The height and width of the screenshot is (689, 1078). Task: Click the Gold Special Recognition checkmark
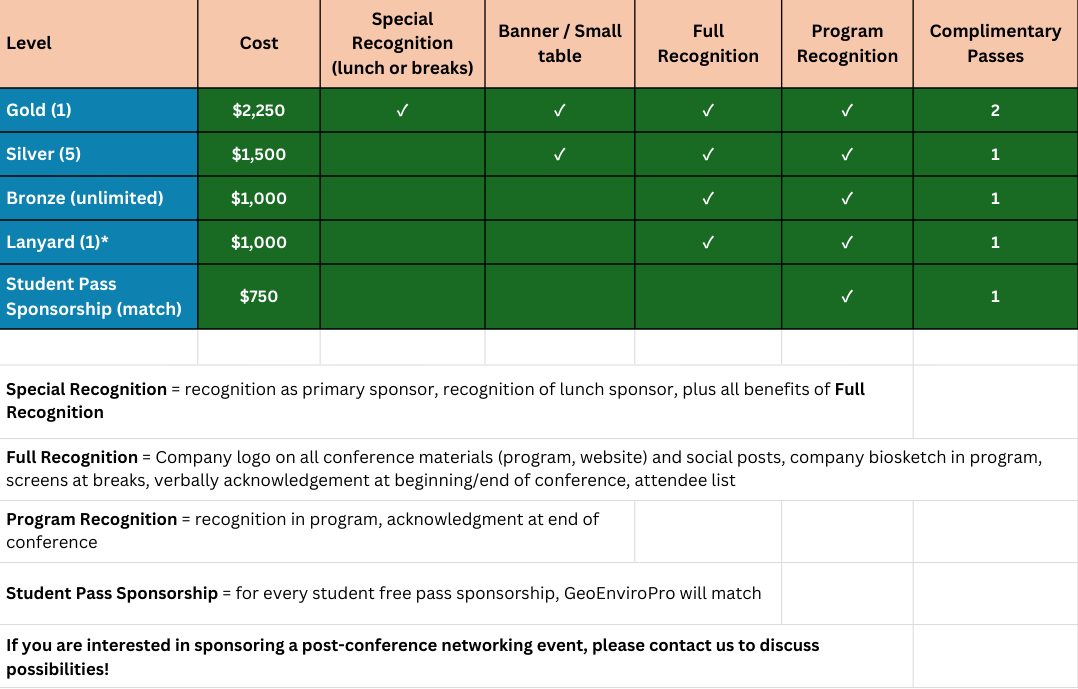402,110
